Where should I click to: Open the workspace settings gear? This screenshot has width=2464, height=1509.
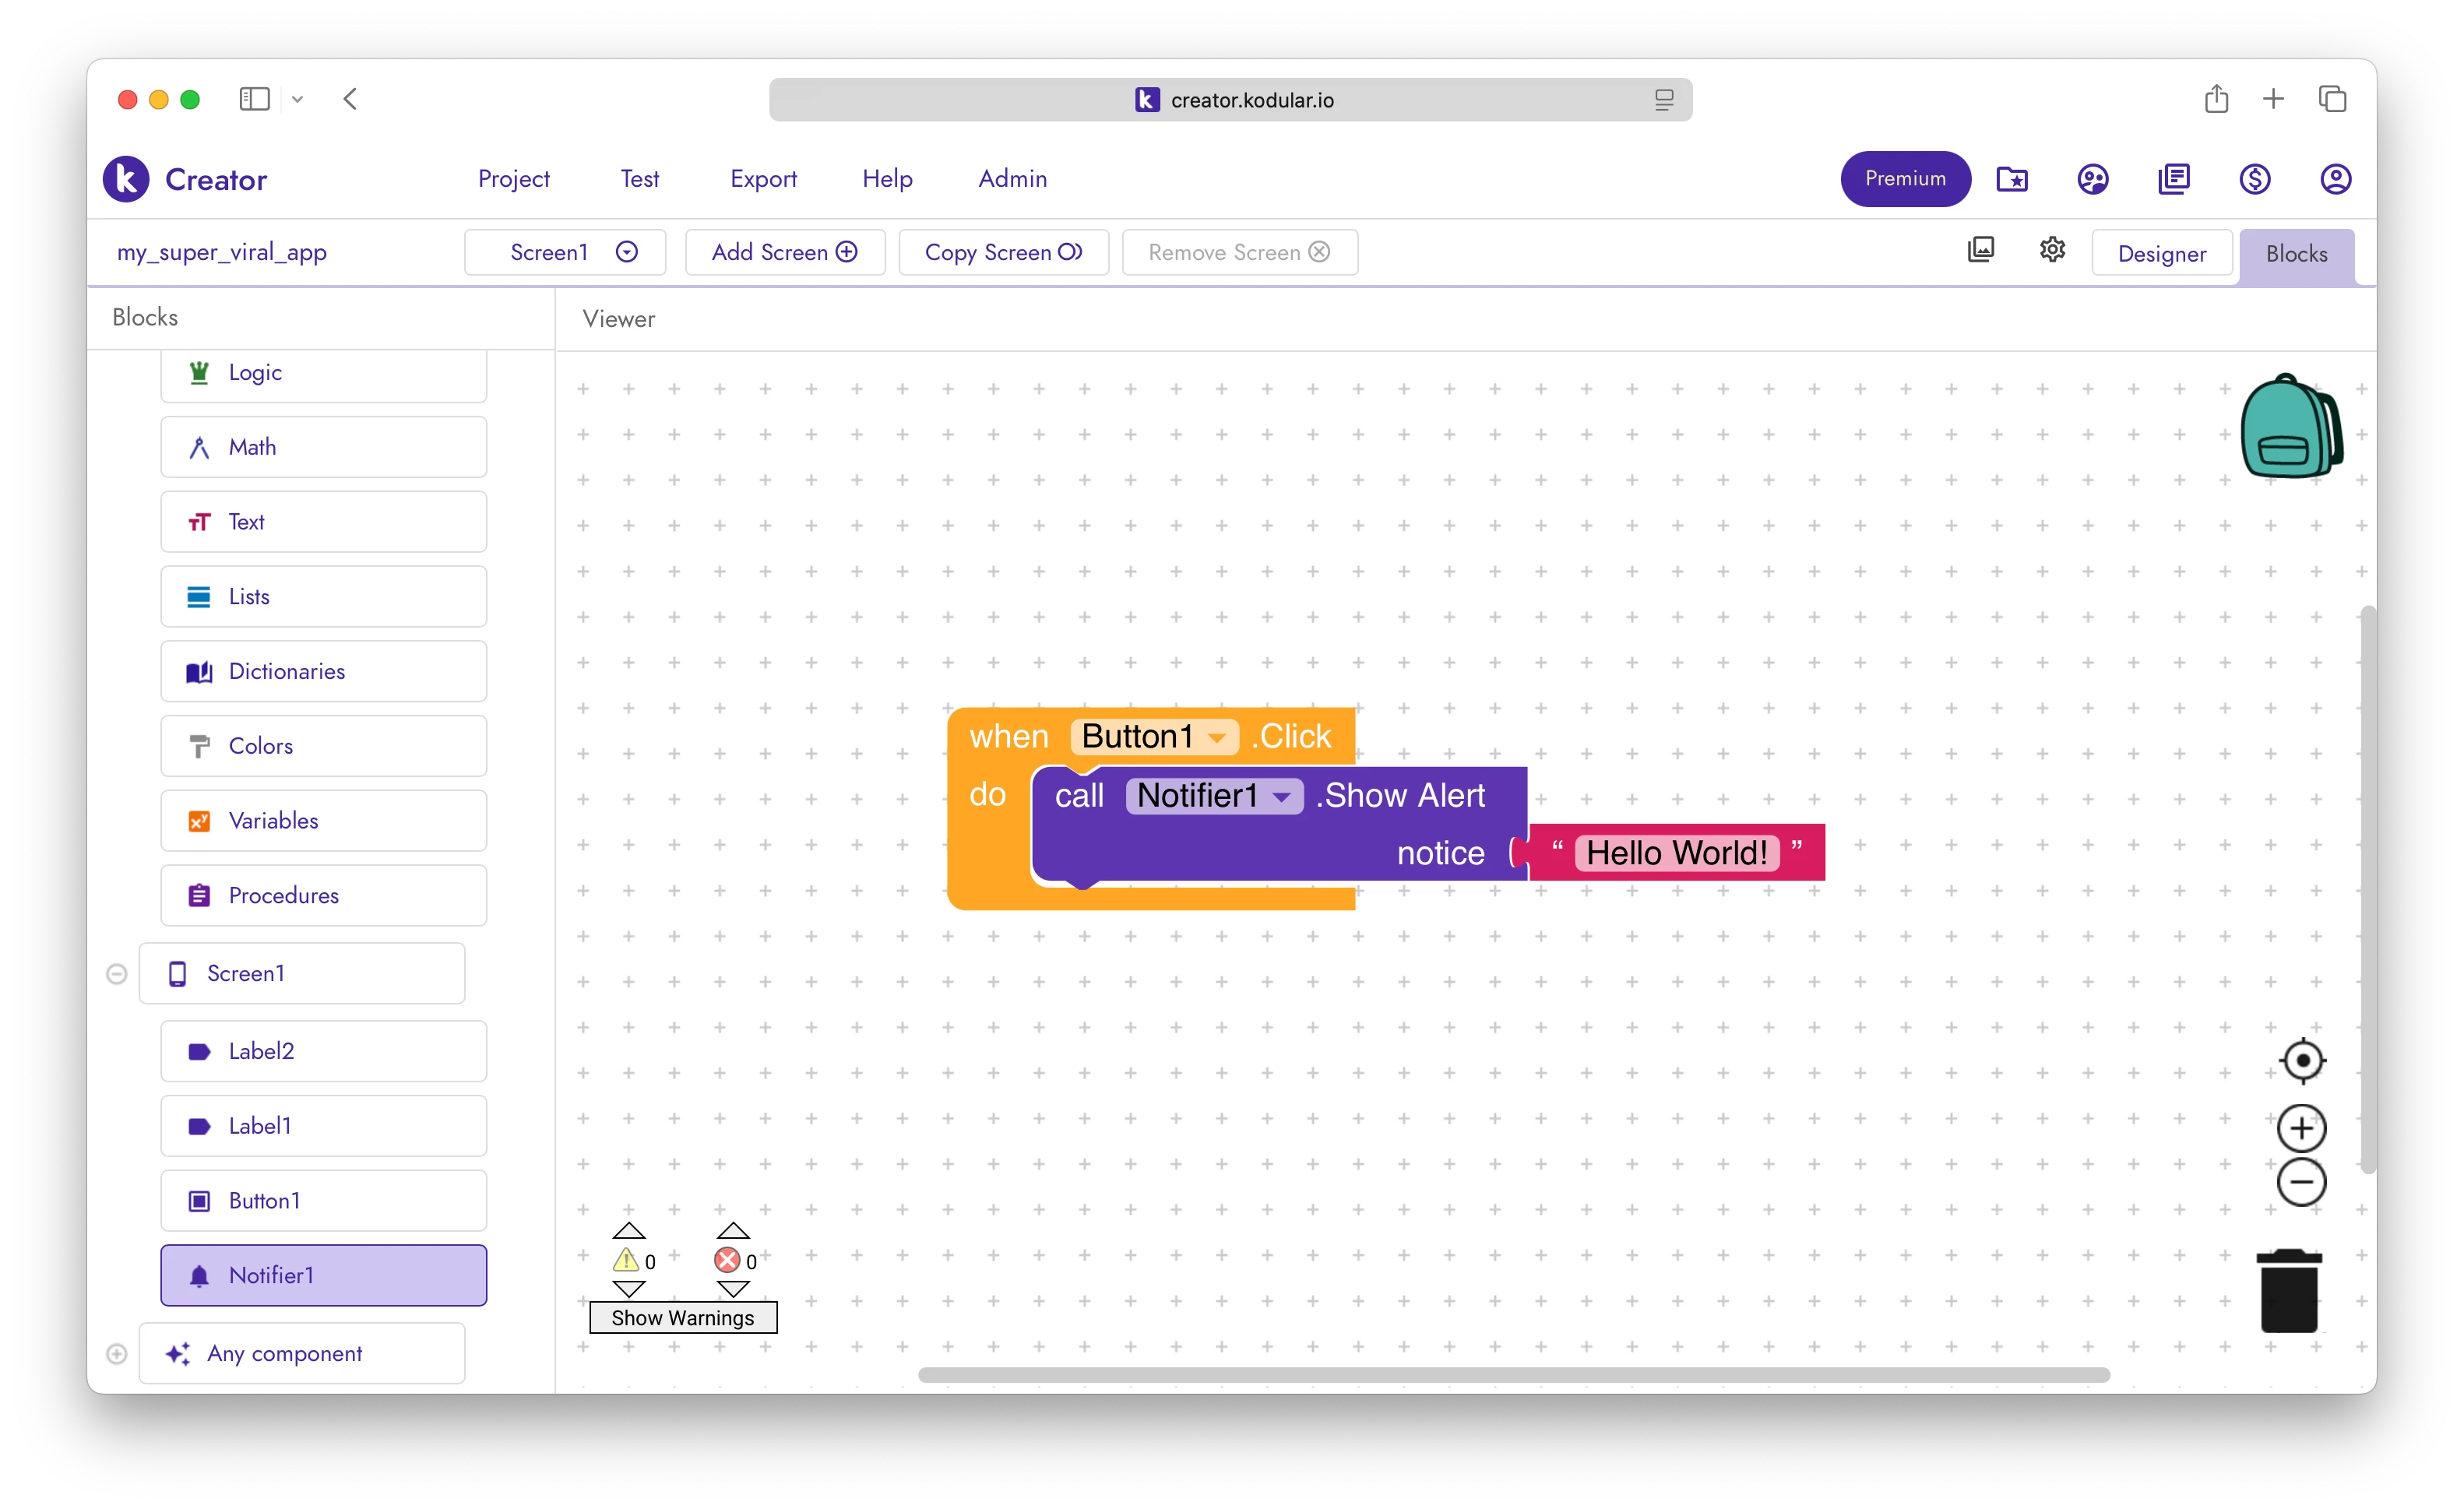pos(2052,249)
